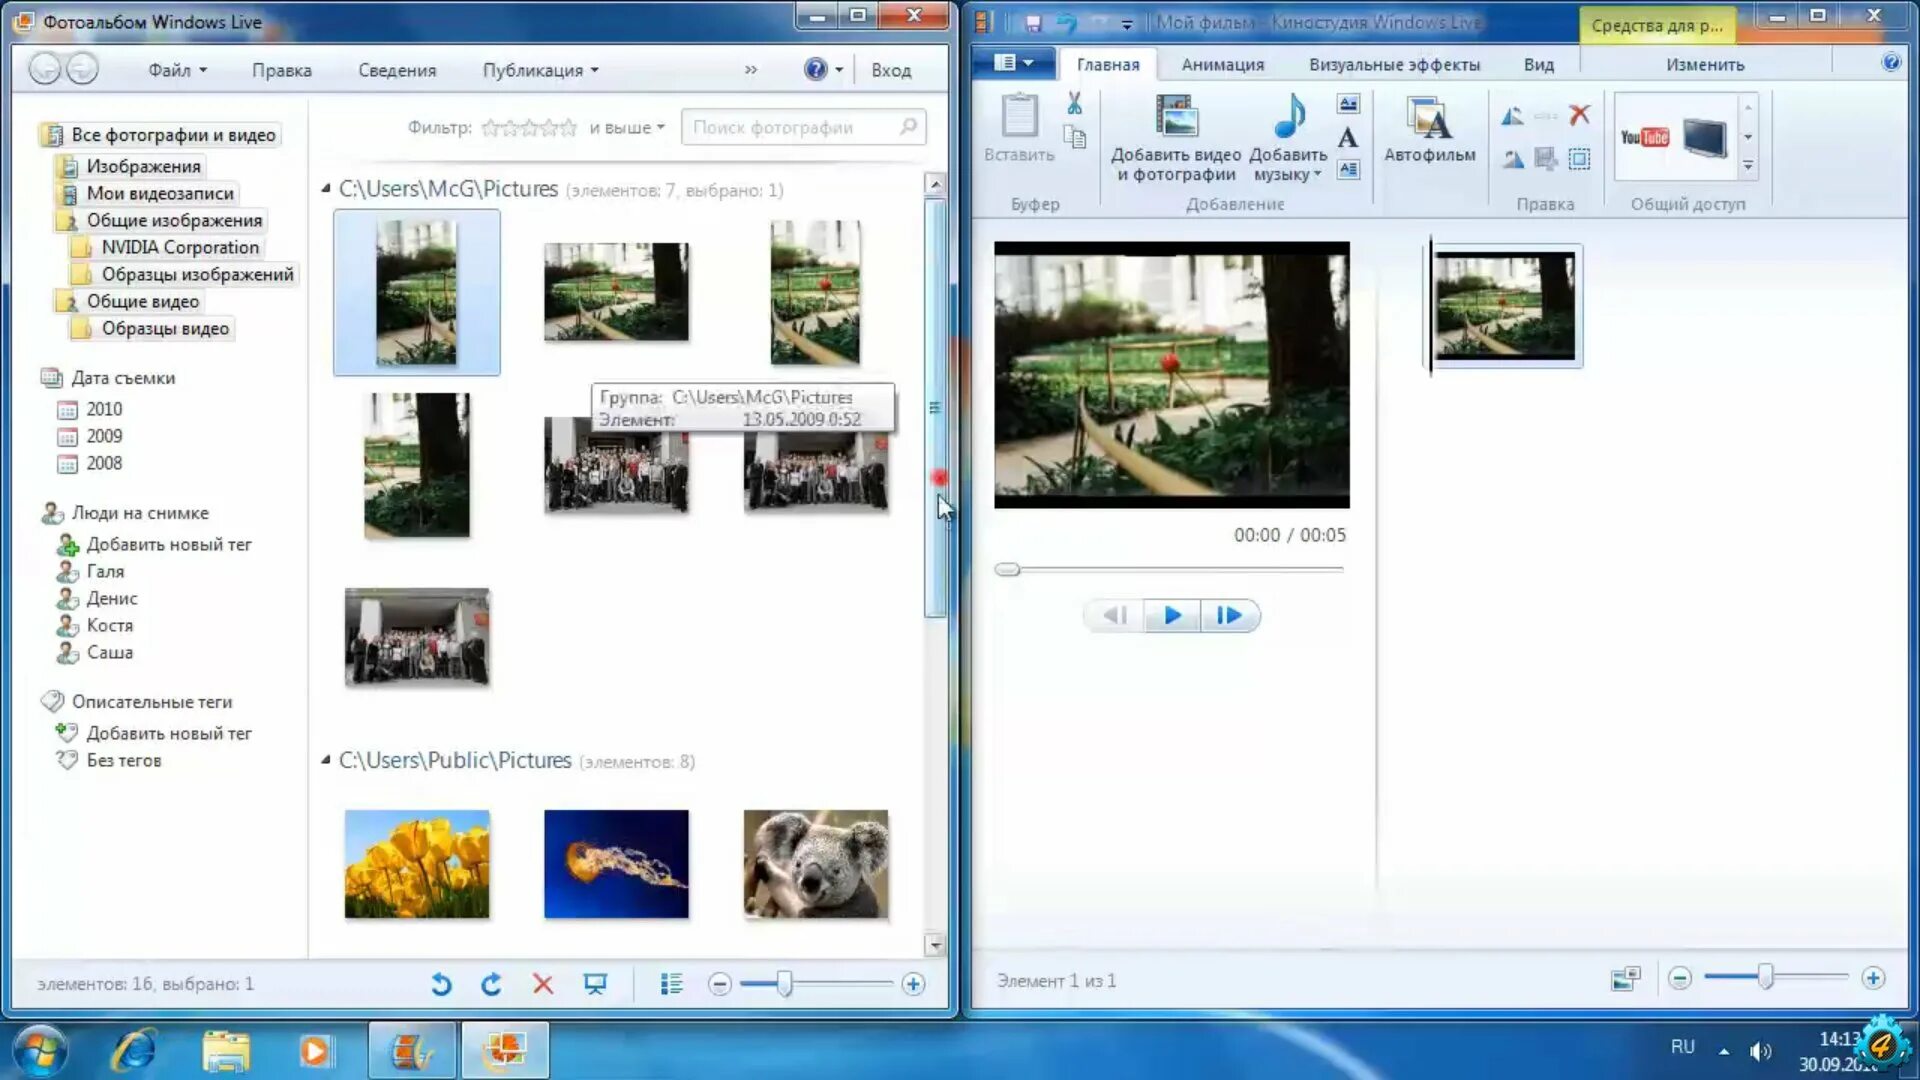Collapse C:\Users\McG\Pictures group
The height and width of the screenshot is (1080, 1920).
(x=326, y=189)
